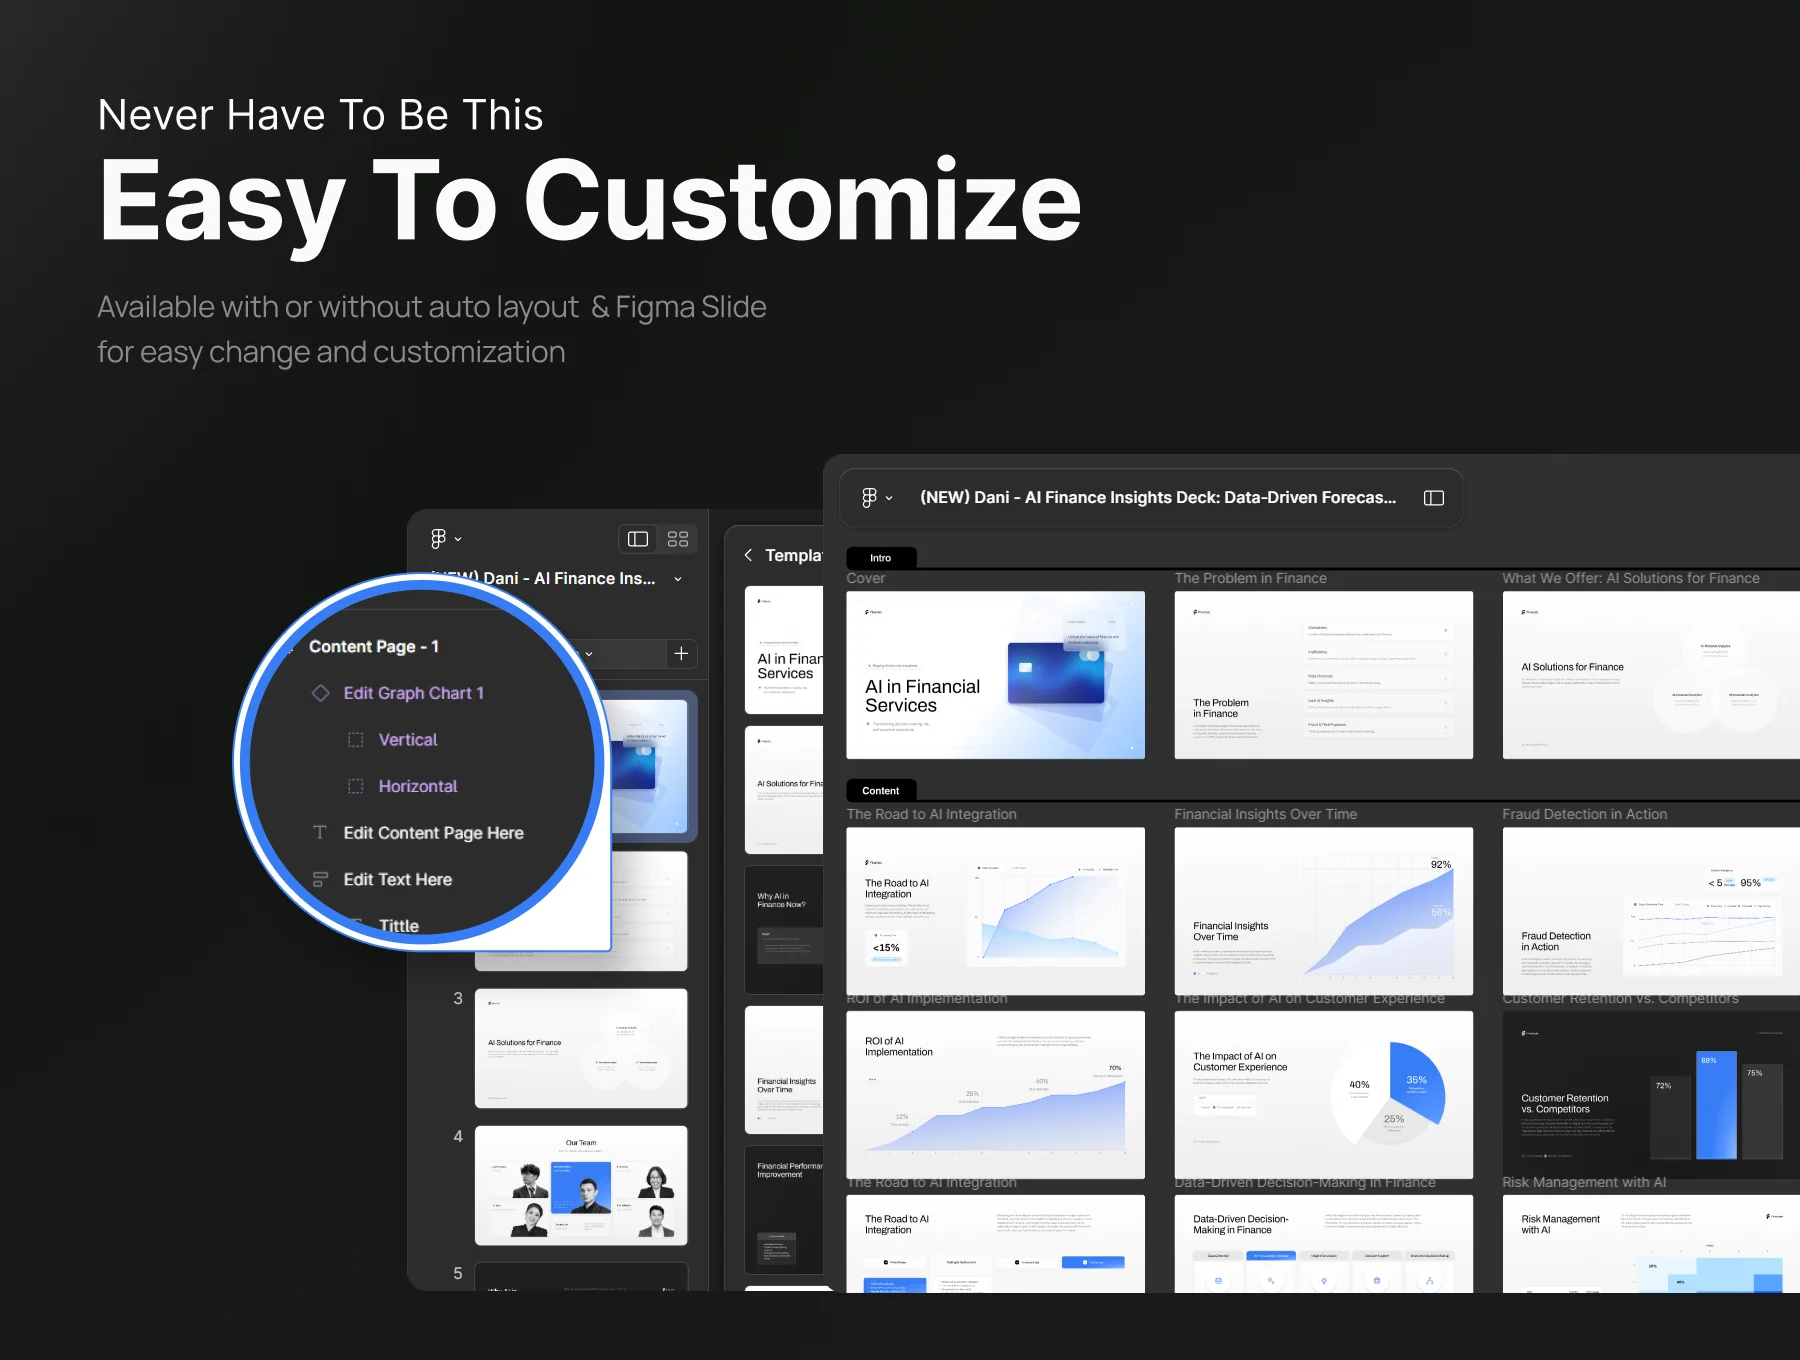Pick the Why AI in Finance Now? template

pyautogui.click(x=785, y=930)
